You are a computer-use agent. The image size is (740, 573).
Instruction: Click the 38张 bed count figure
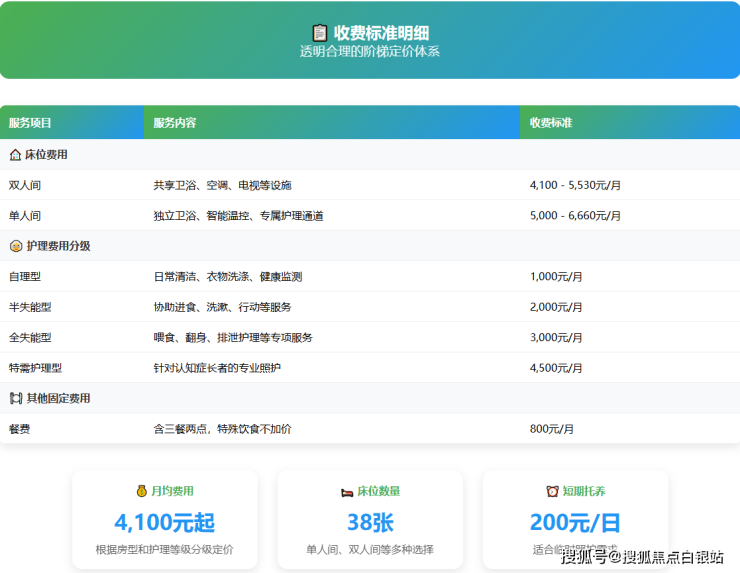coord(370,522)
